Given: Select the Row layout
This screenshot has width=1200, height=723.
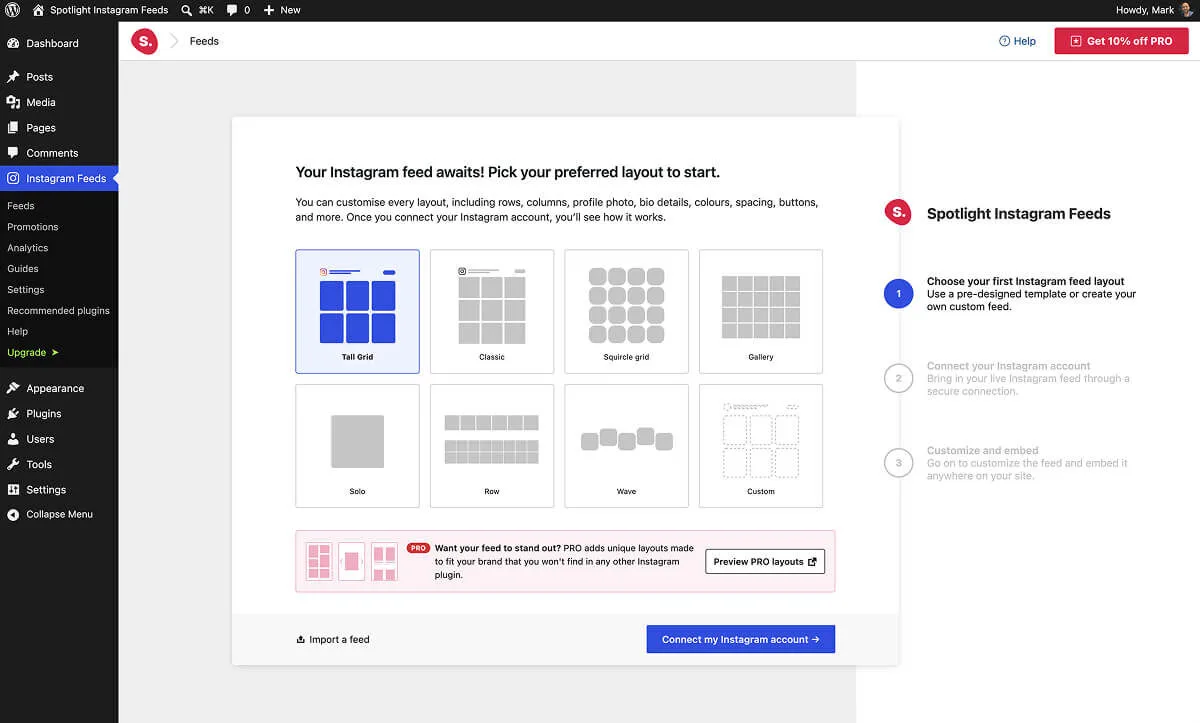Looking at the screenshot, I should tap(492, 446).
